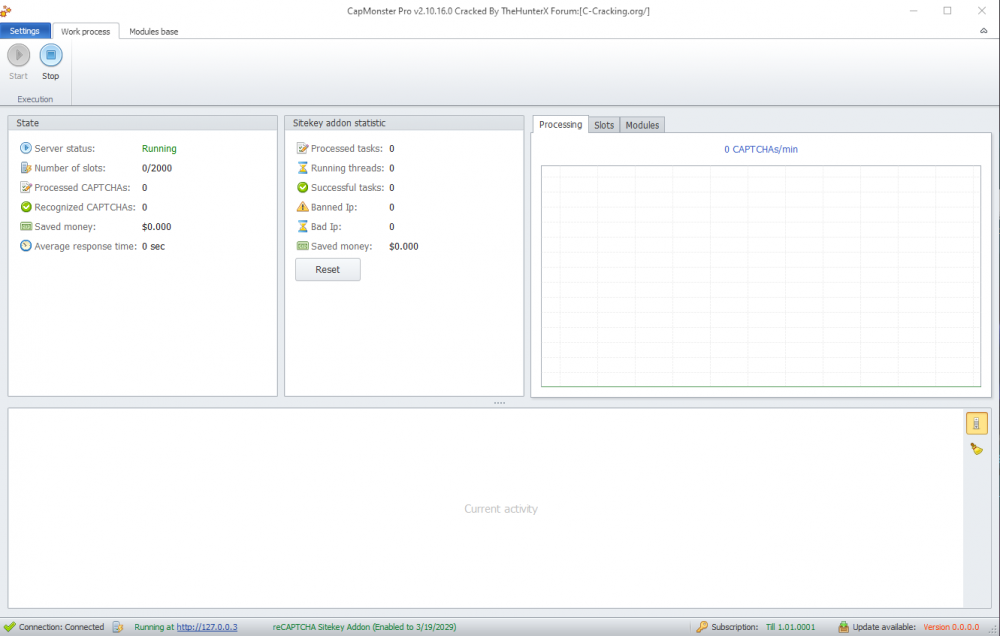Screen dimensions: 1000x636
Task: Reset the Sitekey addon statistic
Action: pos(328,269)
